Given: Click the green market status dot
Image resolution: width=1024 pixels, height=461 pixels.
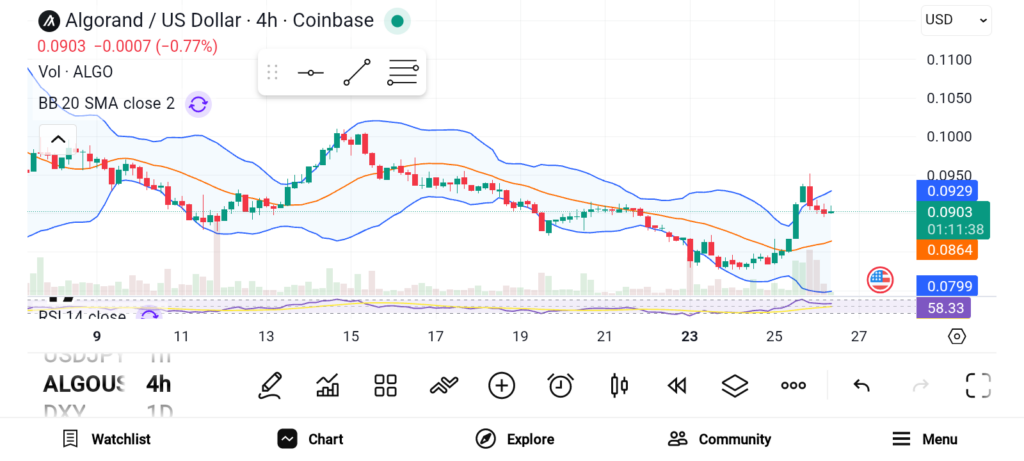Looking at the screenshot, I should [397, 20].
